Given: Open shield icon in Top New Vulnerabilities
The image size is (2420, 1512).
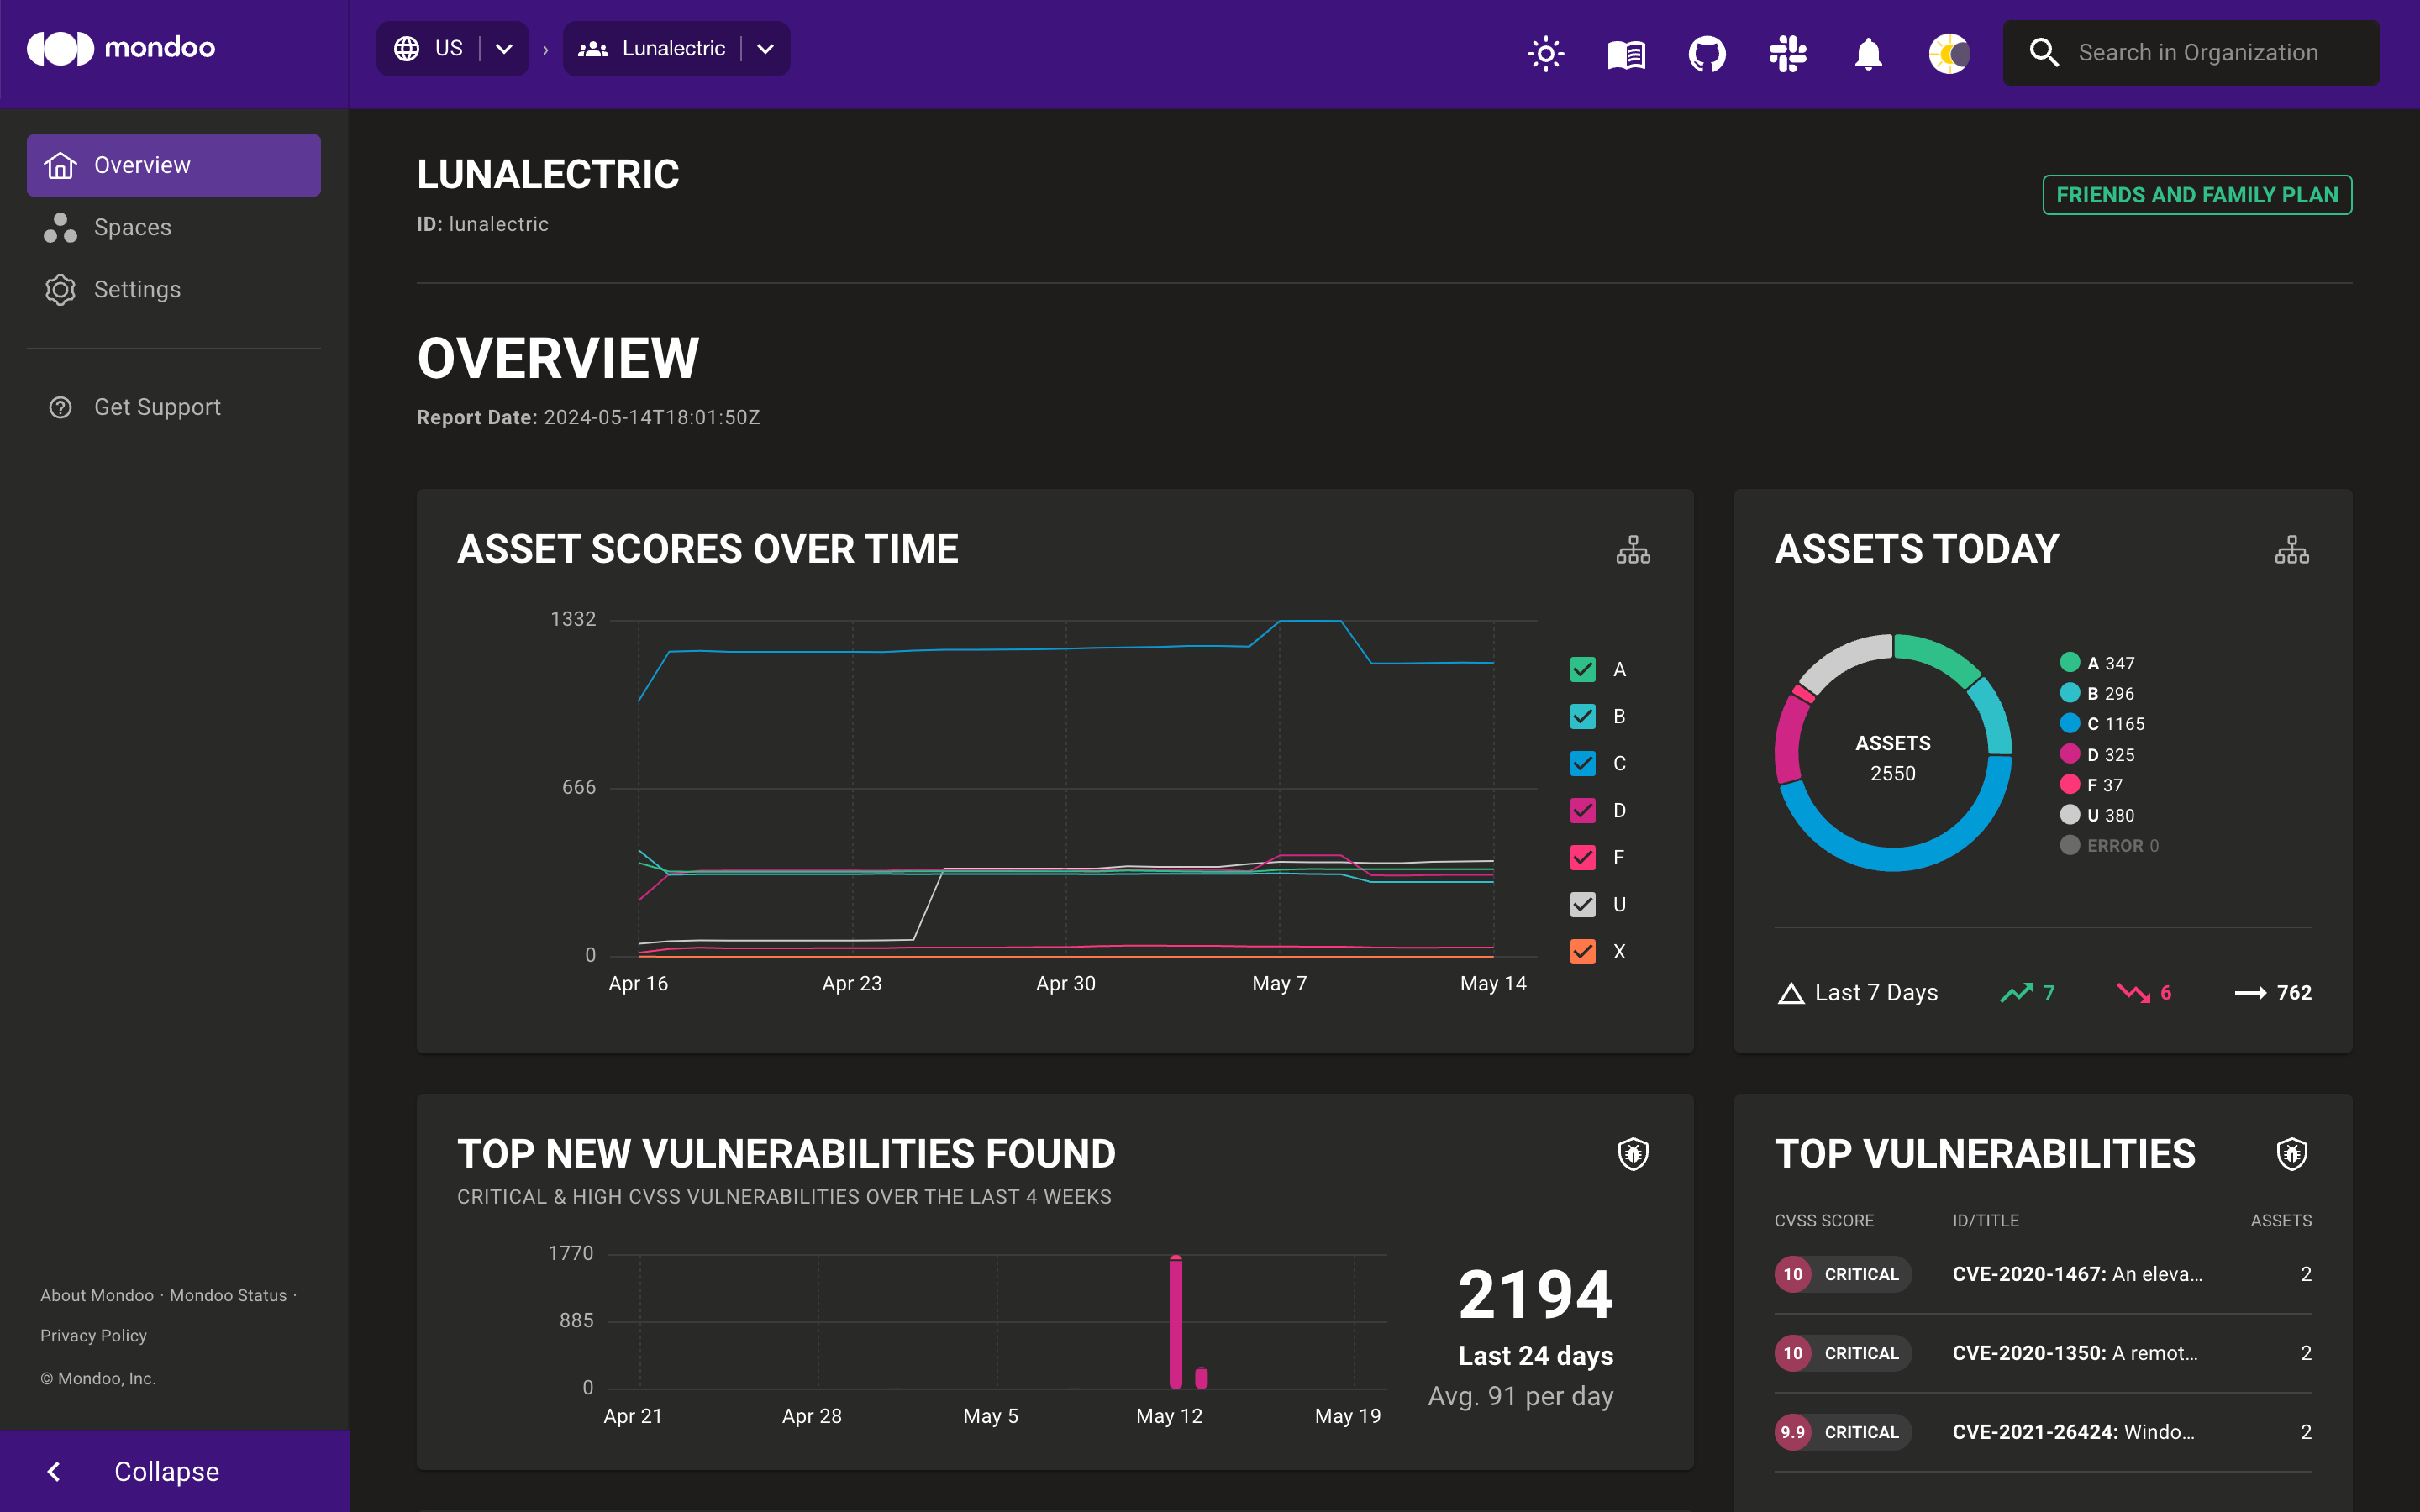Looking at the screenshot, I should [x=1633, y=1154].
